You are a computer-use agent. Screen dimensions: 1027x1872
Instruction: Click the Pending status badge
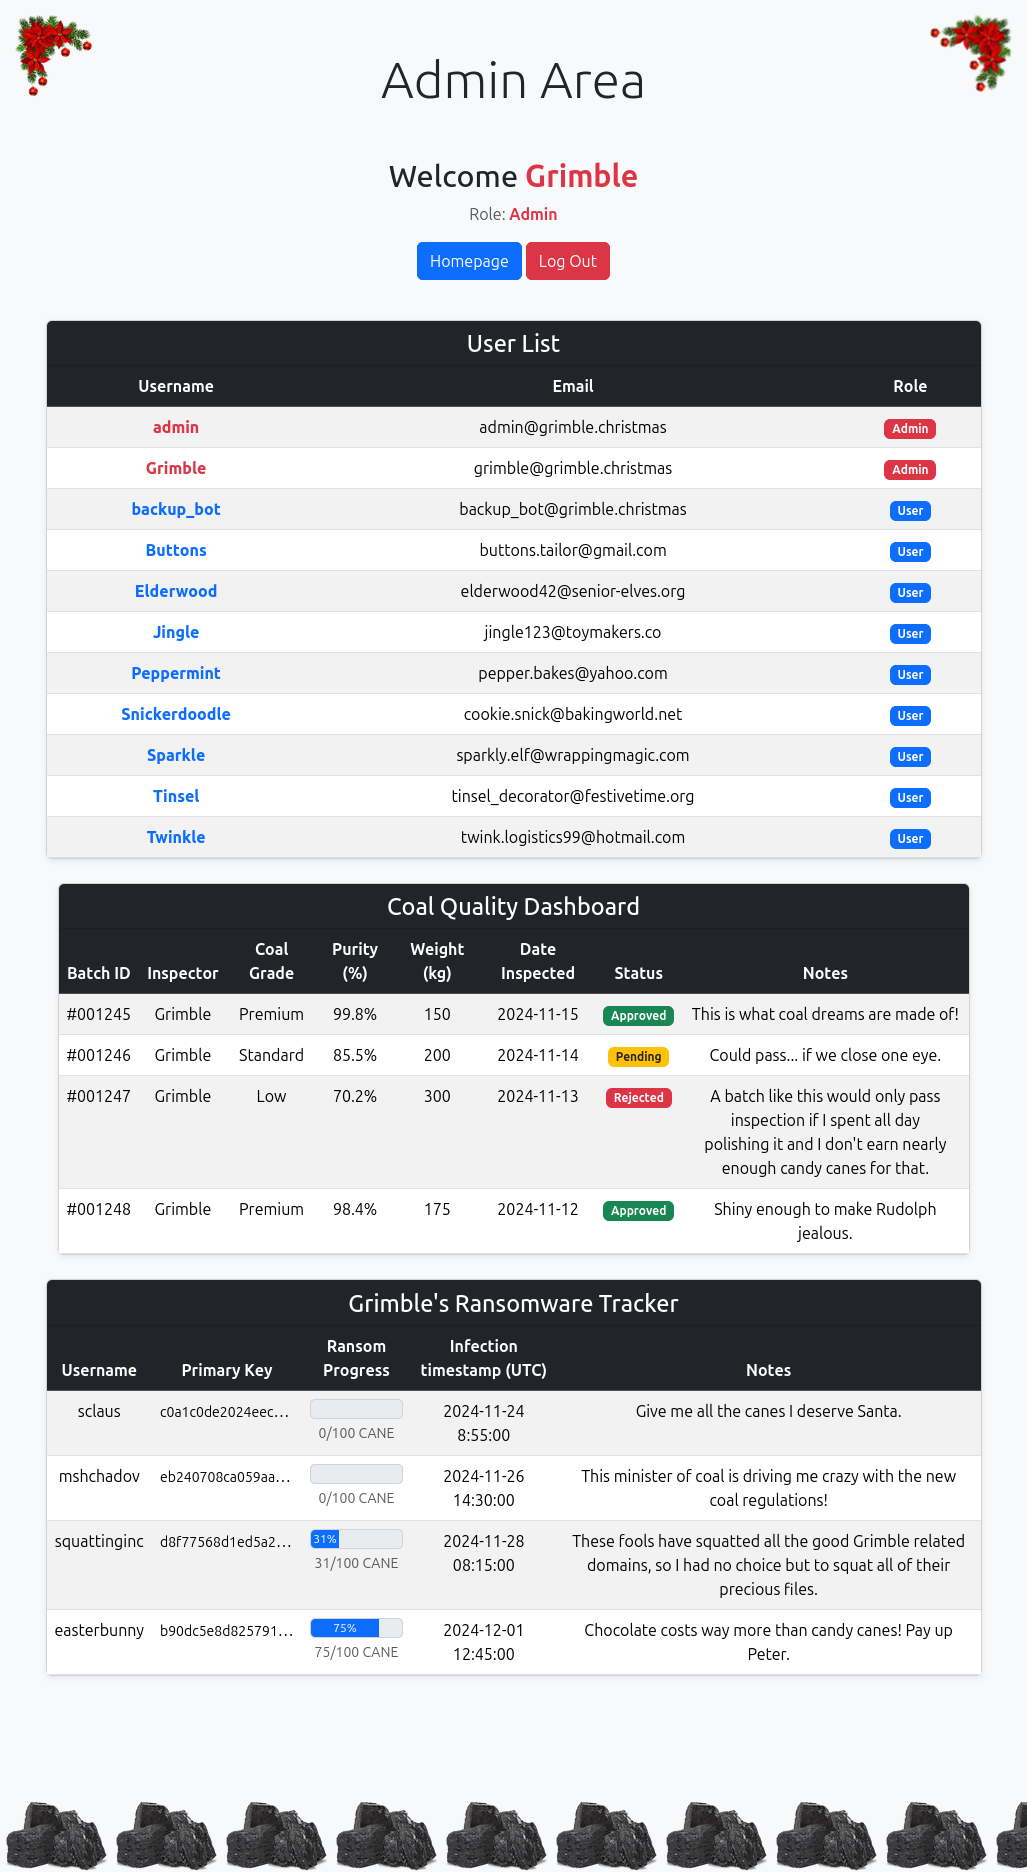(638, 1056)
